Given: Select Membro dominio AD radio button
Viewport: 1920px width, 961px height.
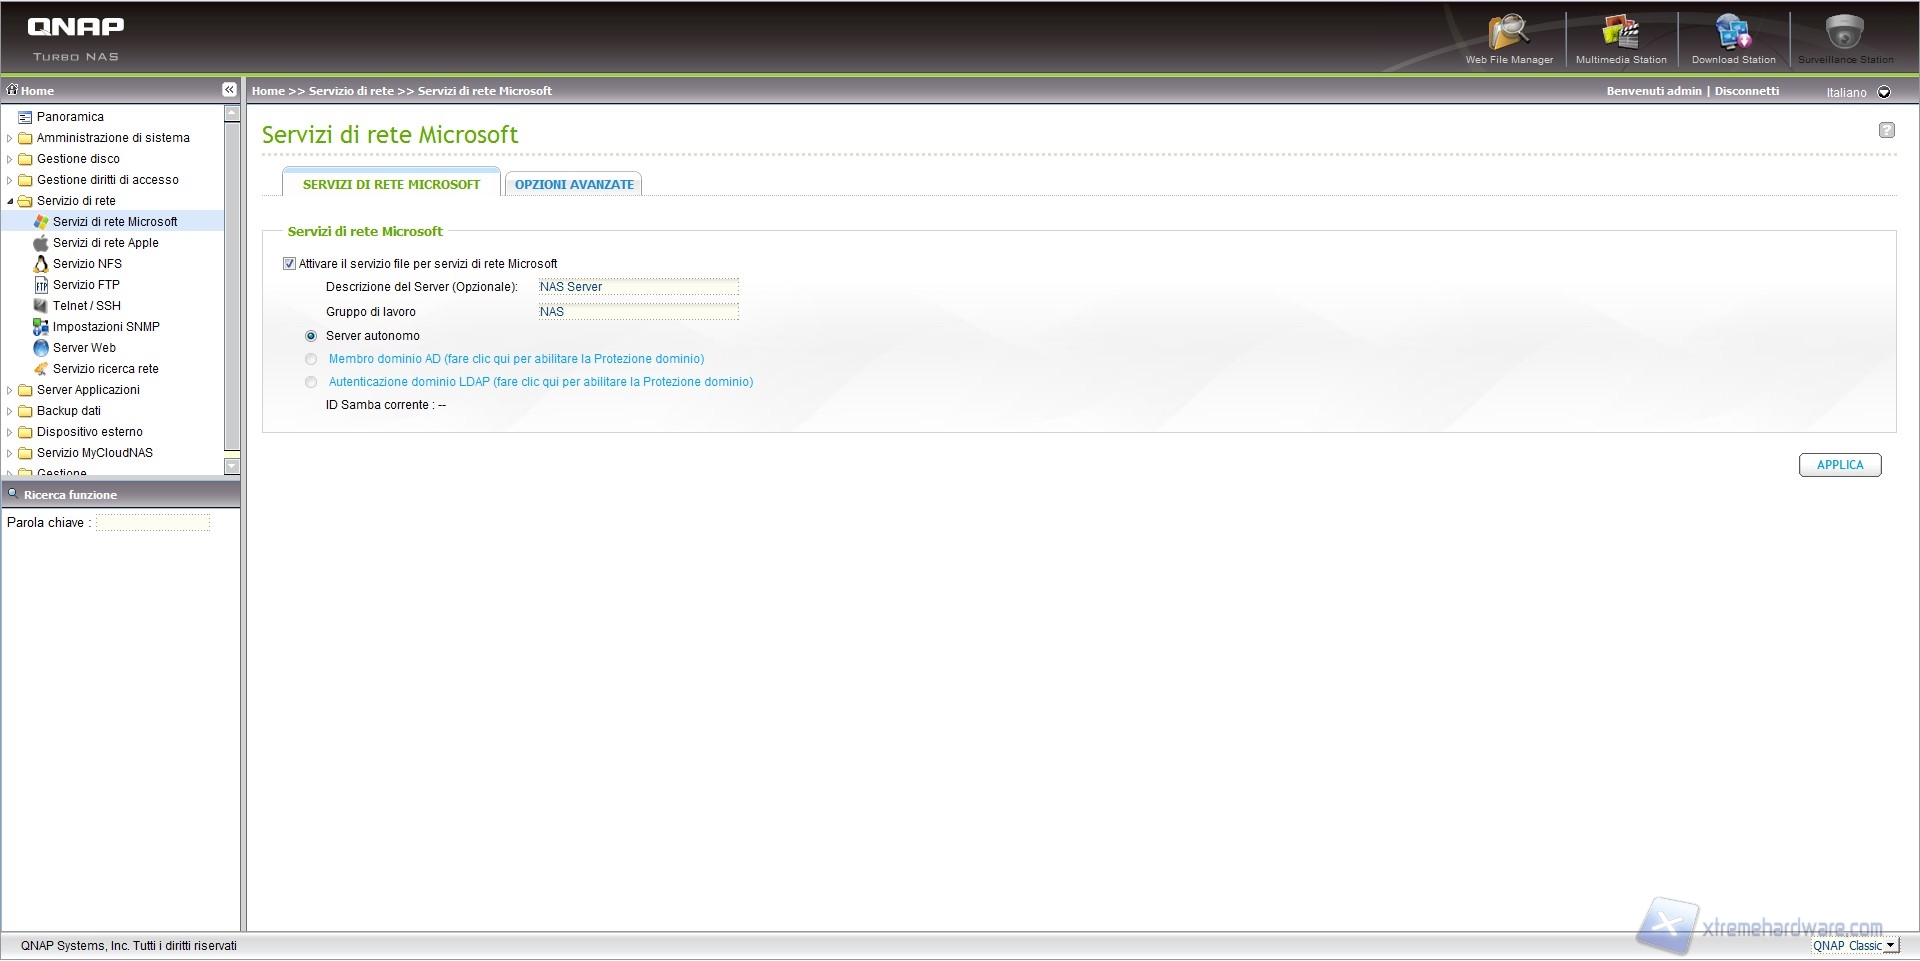Looking at the screenshot, I should click(311, 359).
